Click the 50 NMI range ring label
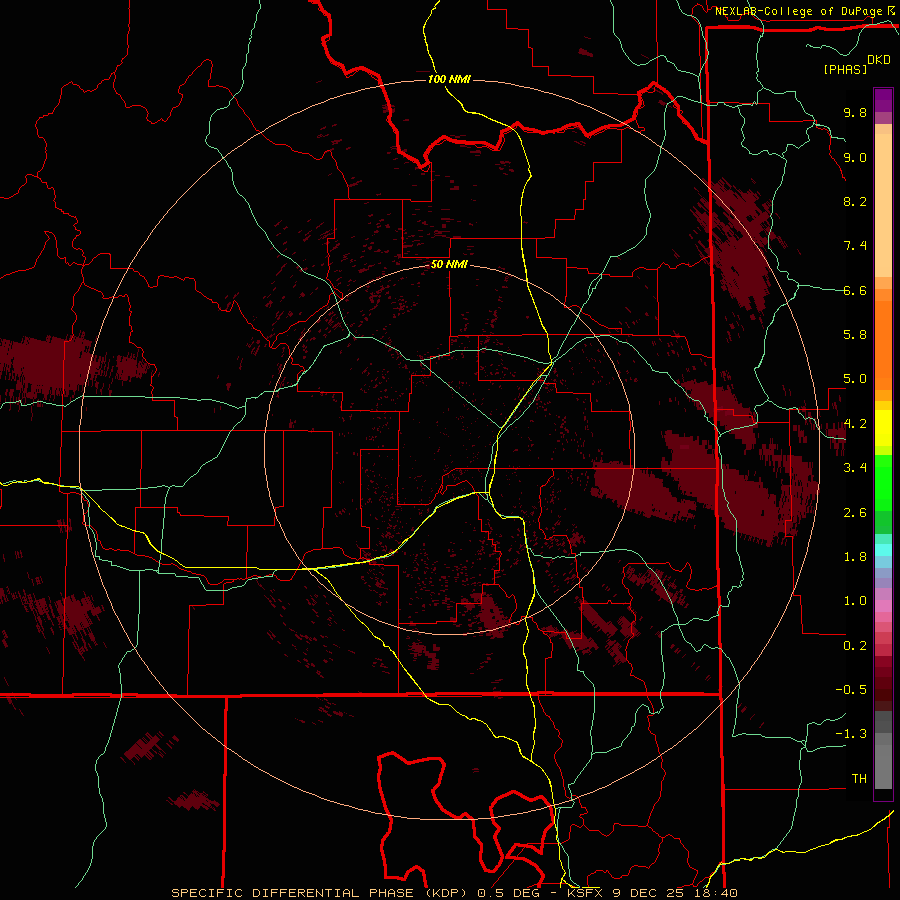The image size is (900, 900). click(449, 264)
